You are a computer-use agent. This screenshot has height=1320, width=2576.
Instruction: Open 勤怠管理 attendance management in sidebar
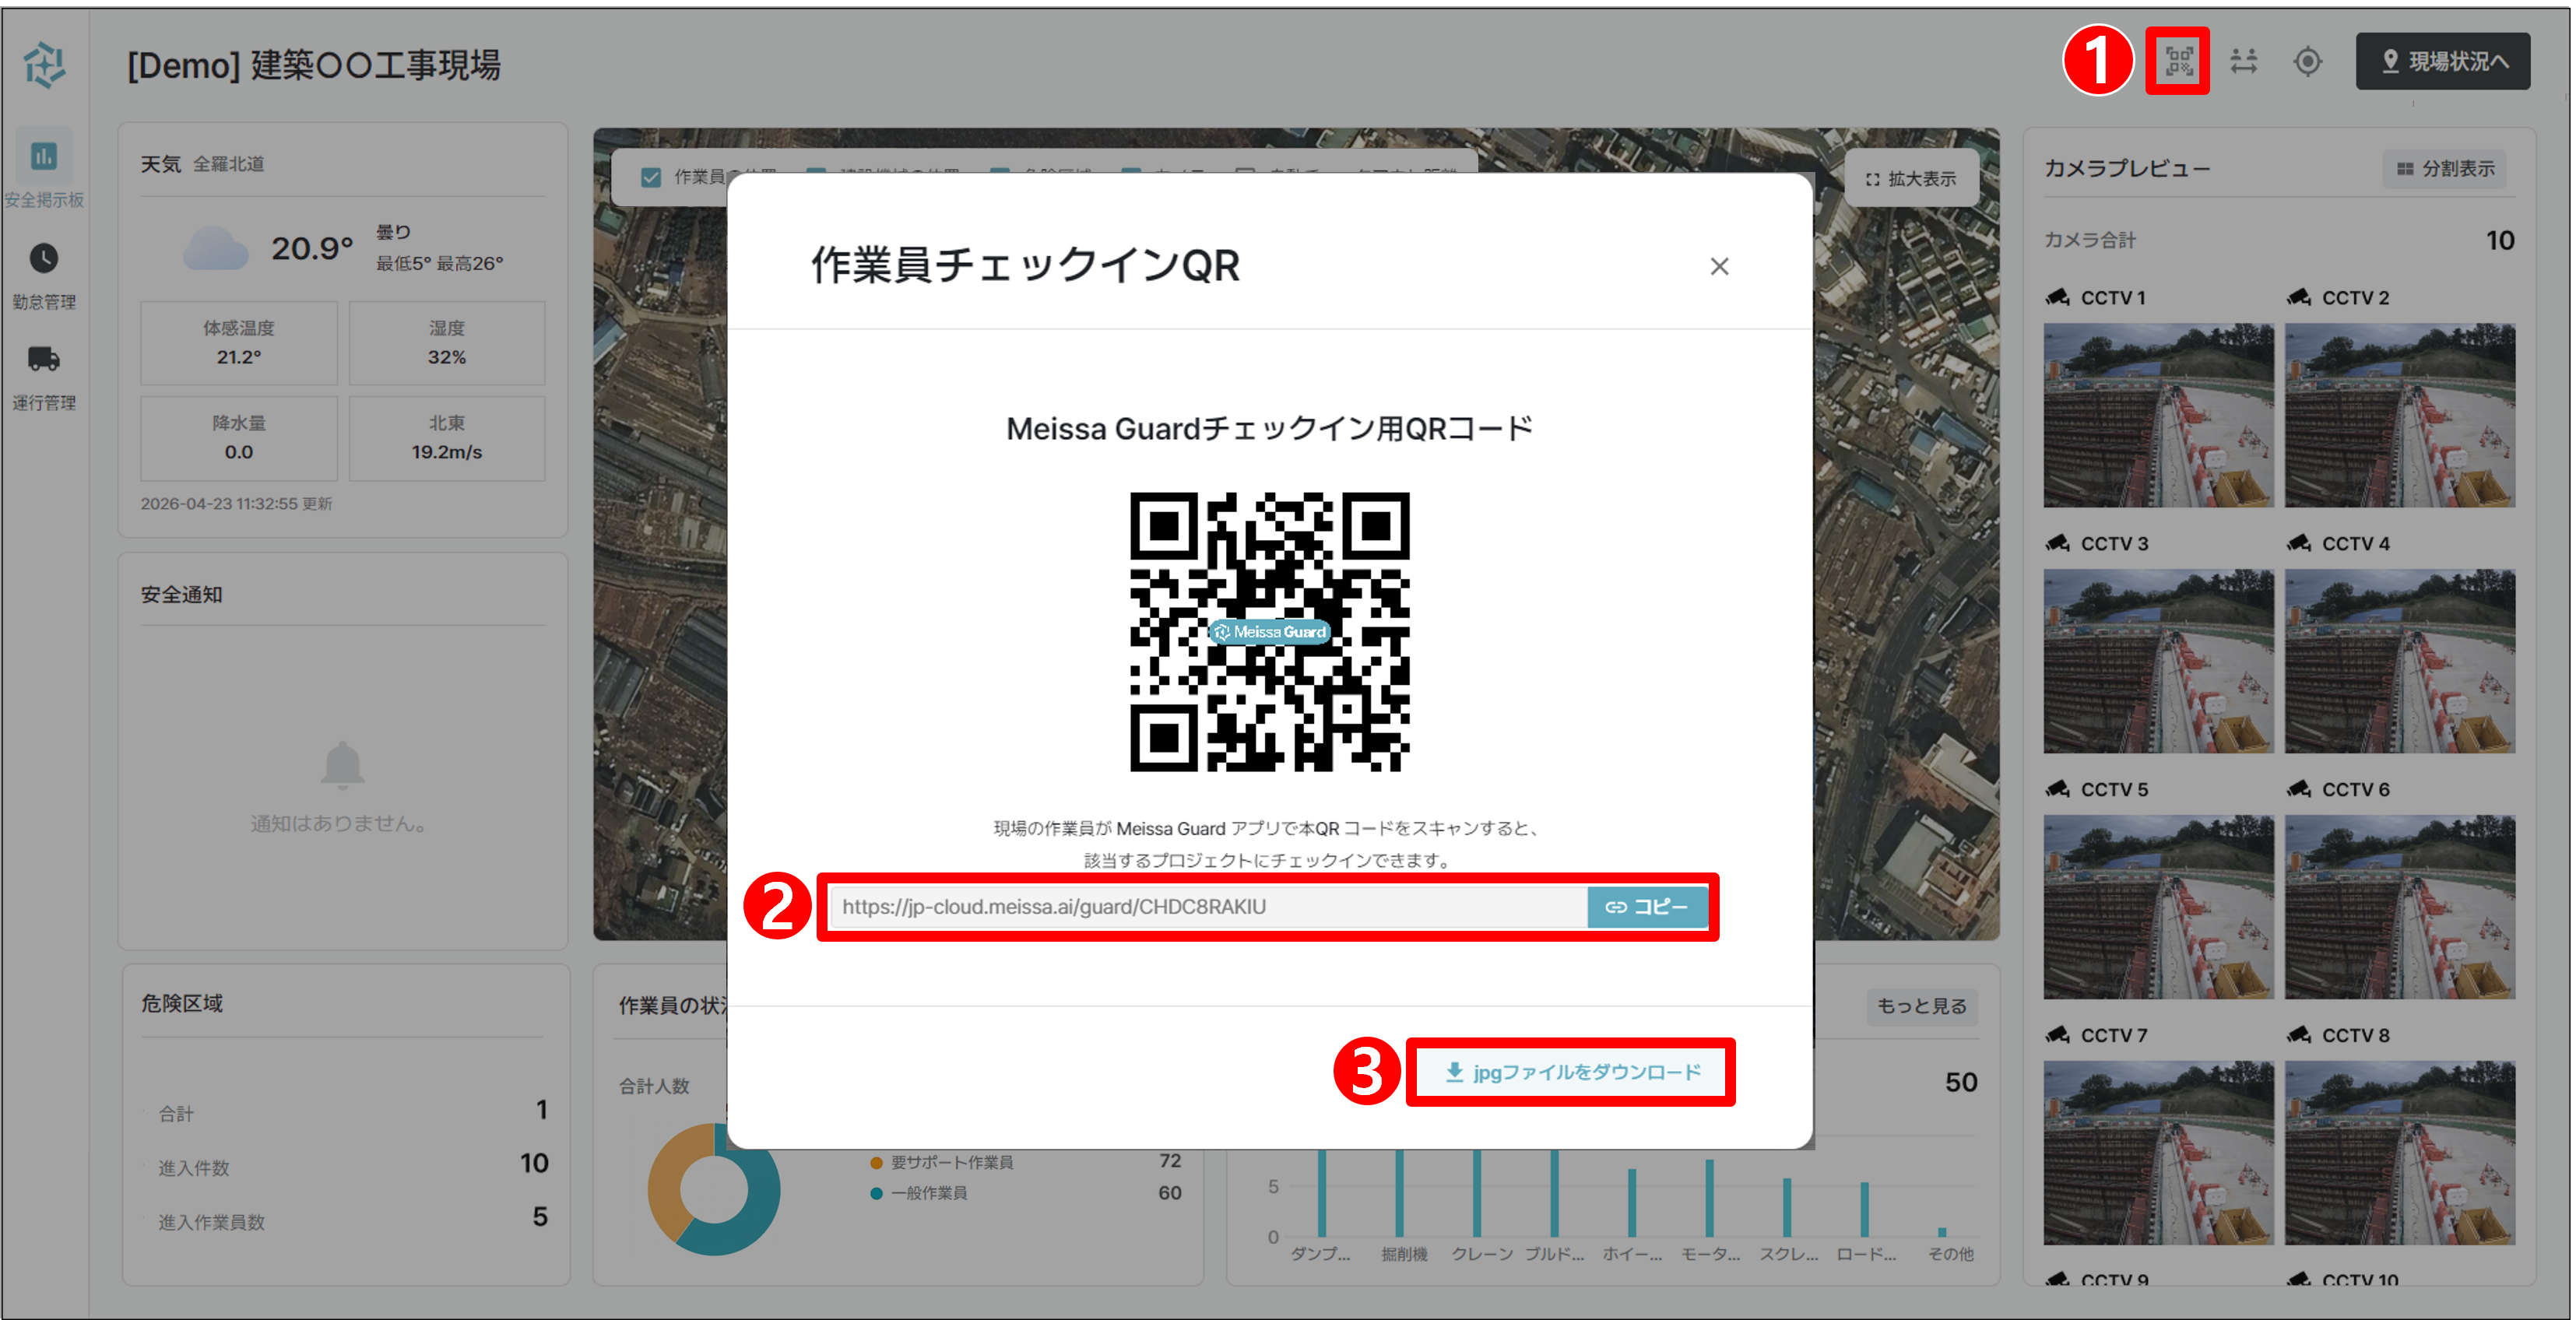coord(44,275)
